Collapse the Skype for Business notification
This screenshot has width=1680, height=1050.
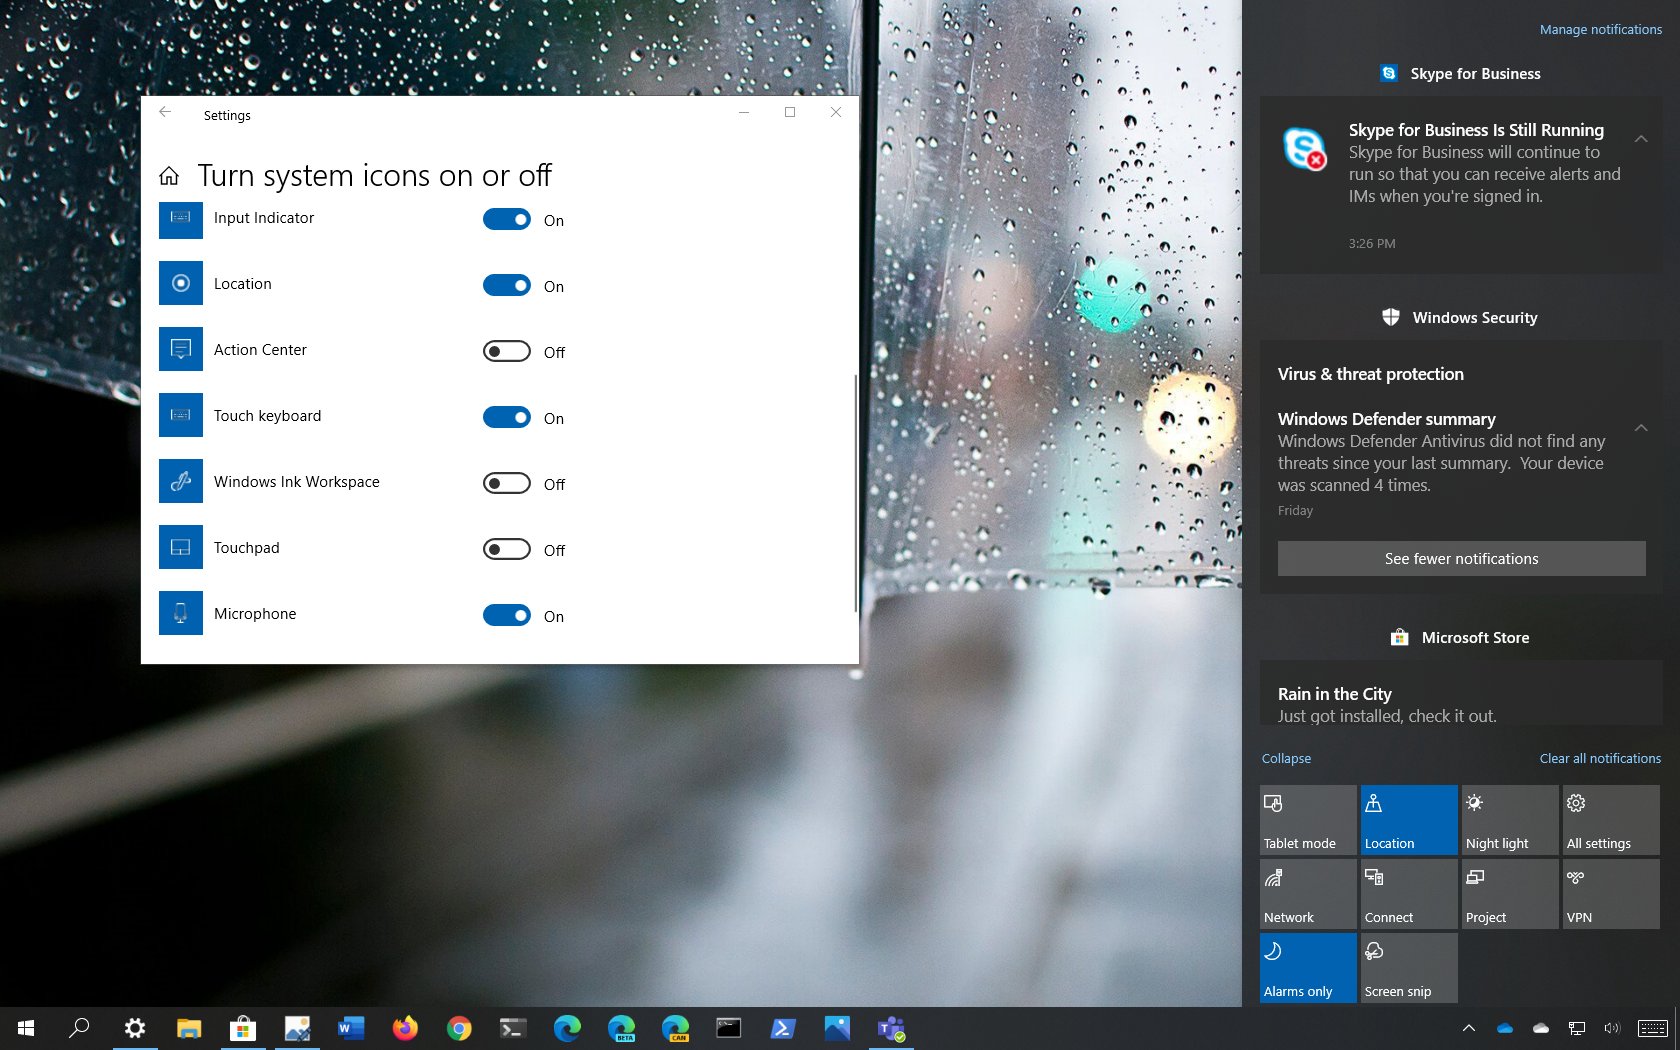[1641, 139]
